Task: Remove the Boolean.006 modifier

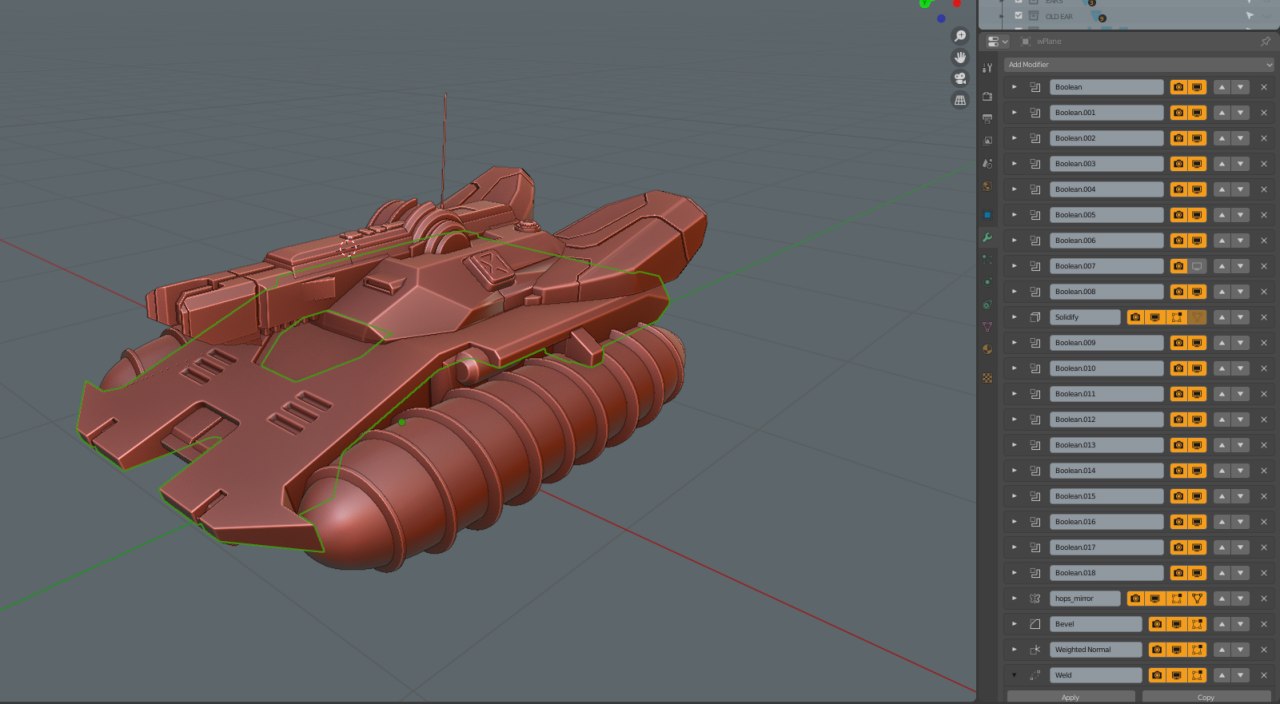Action: point(1264,240)
